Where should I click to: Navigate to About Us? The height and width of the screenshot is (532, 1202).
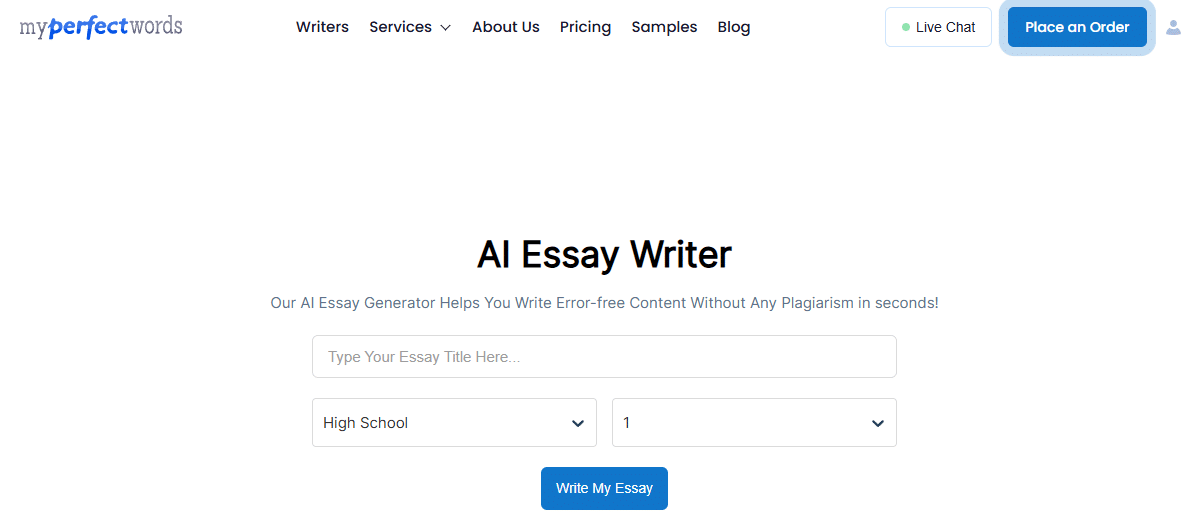506,27
